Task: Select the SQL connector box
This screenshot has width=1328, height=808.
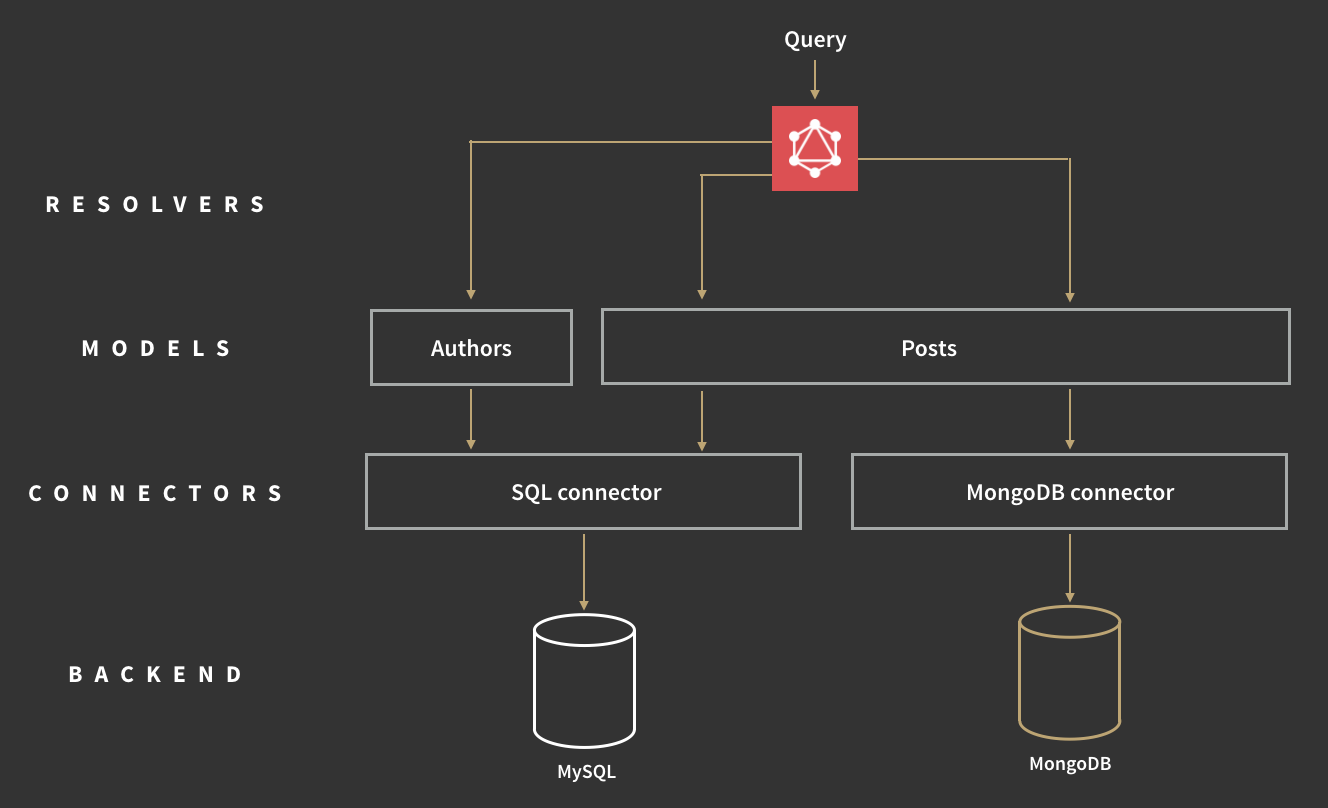Action: click(583, 491)
